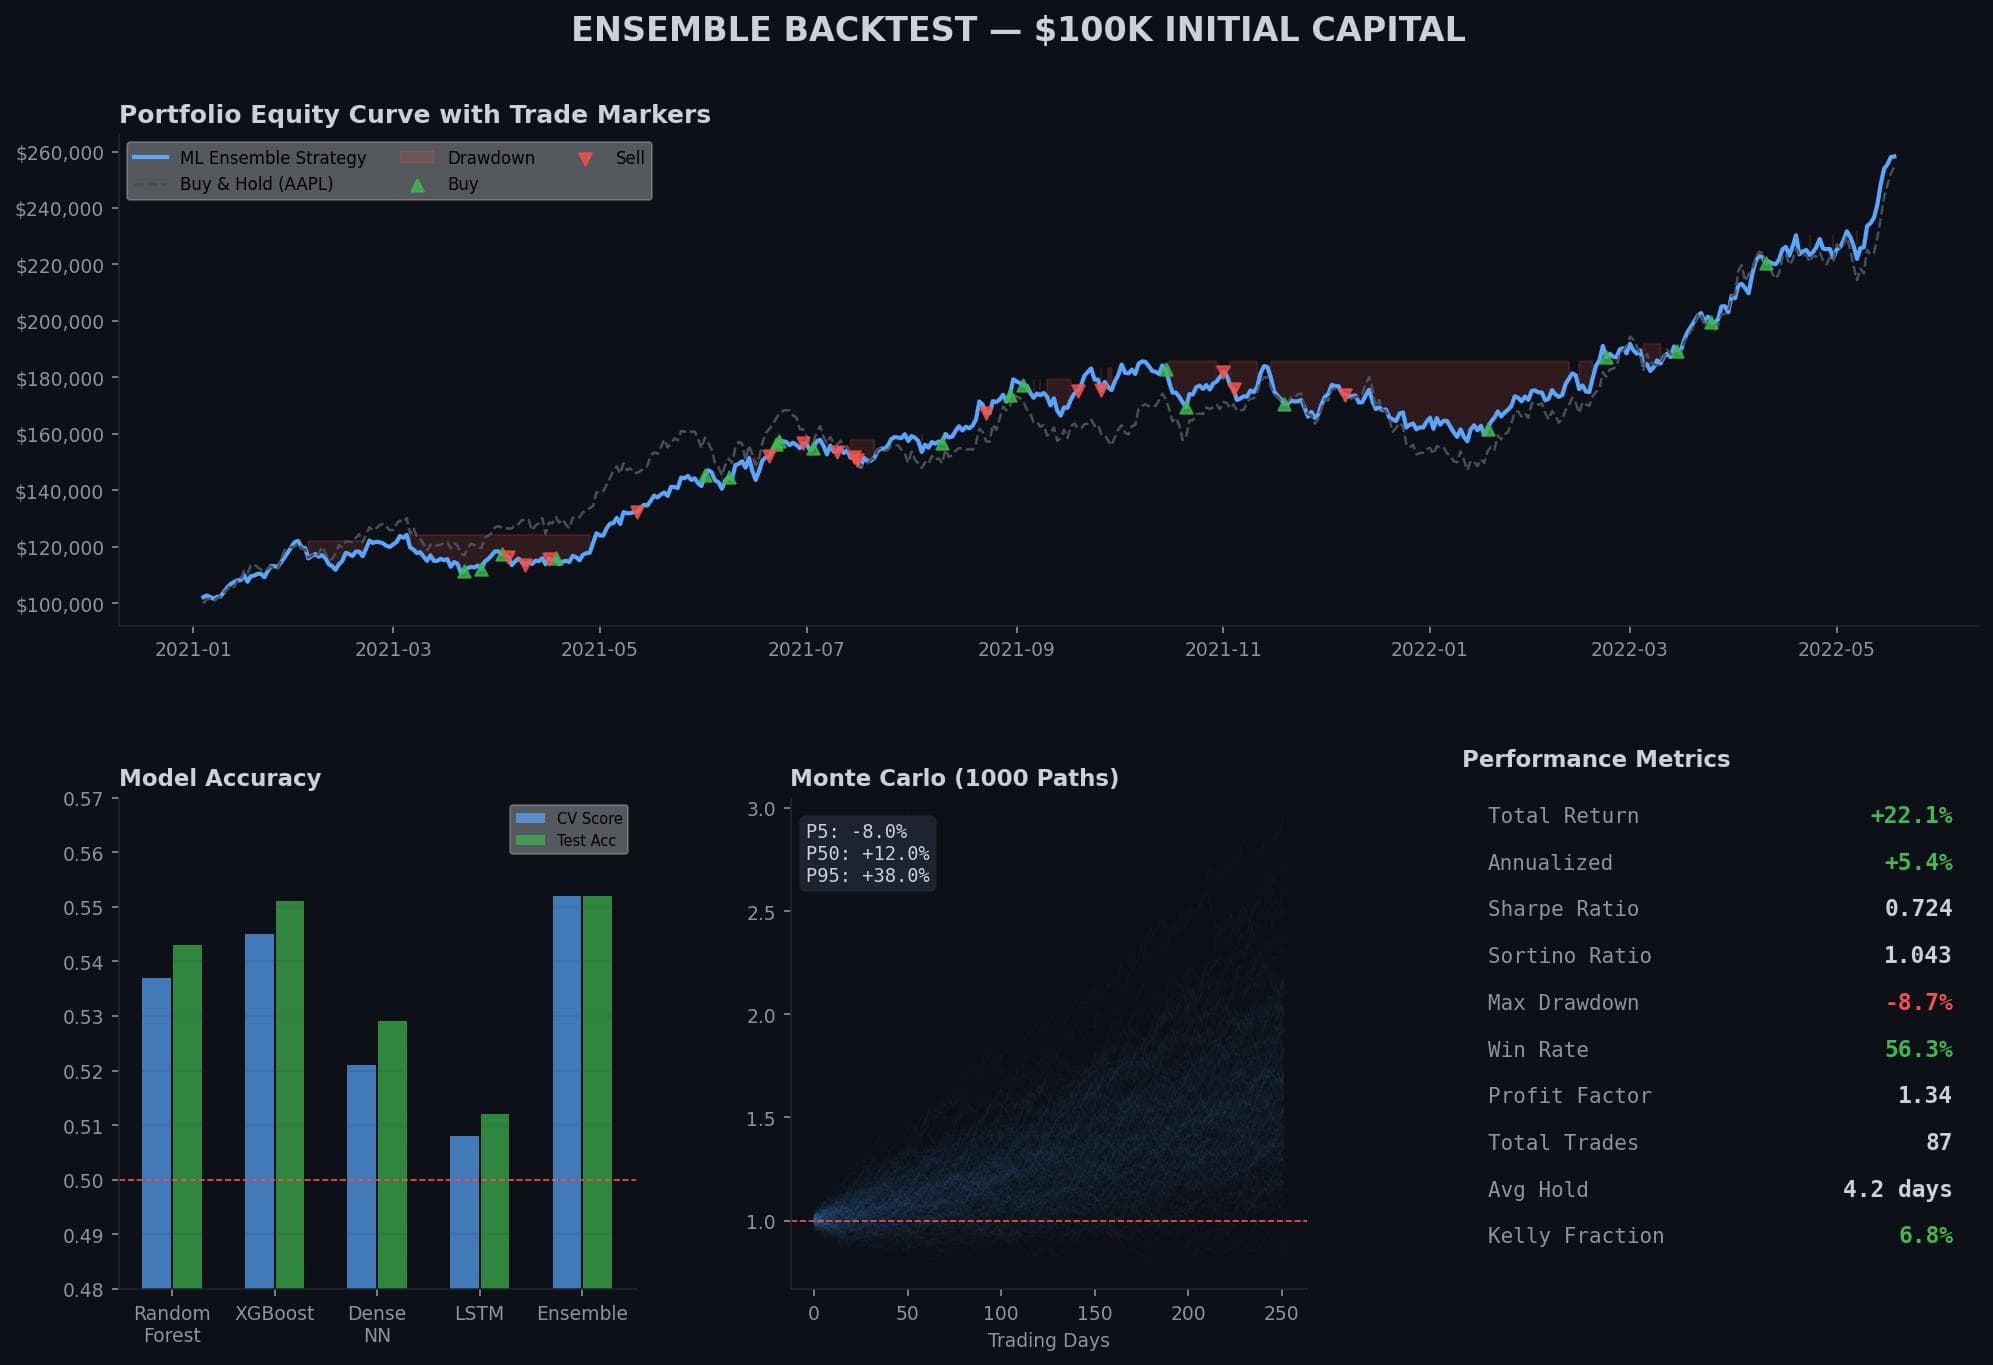Click the Drawdown swatch in the equity legend
This screenshot has width=1993, height=1365.
click(417, 157)
